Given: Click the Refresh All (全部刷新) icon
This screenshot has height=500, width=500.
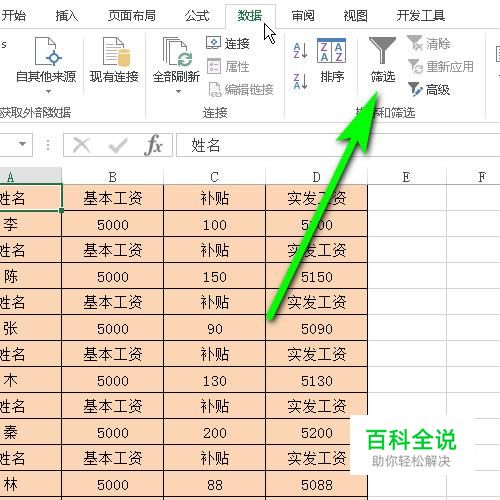Looking at the screenshot, I should coord(177,52).
